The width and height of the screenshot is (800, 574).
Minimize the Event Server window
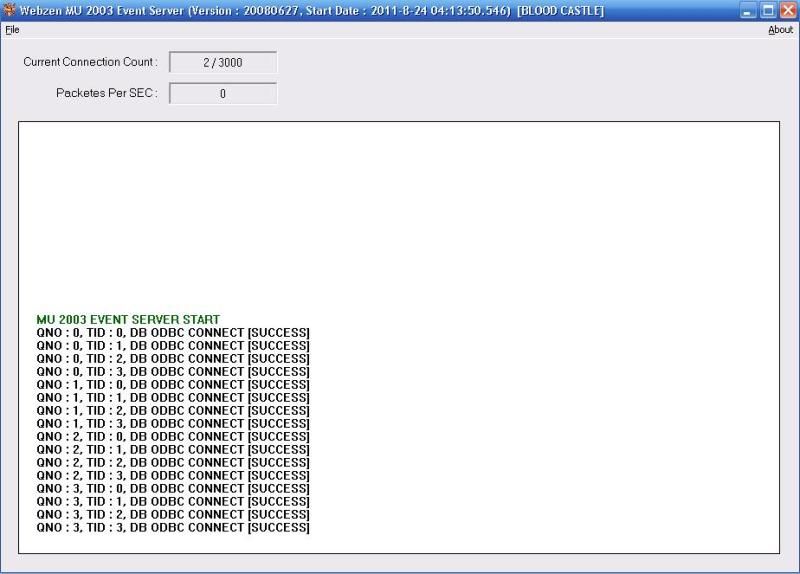click(x=747, y=11)
